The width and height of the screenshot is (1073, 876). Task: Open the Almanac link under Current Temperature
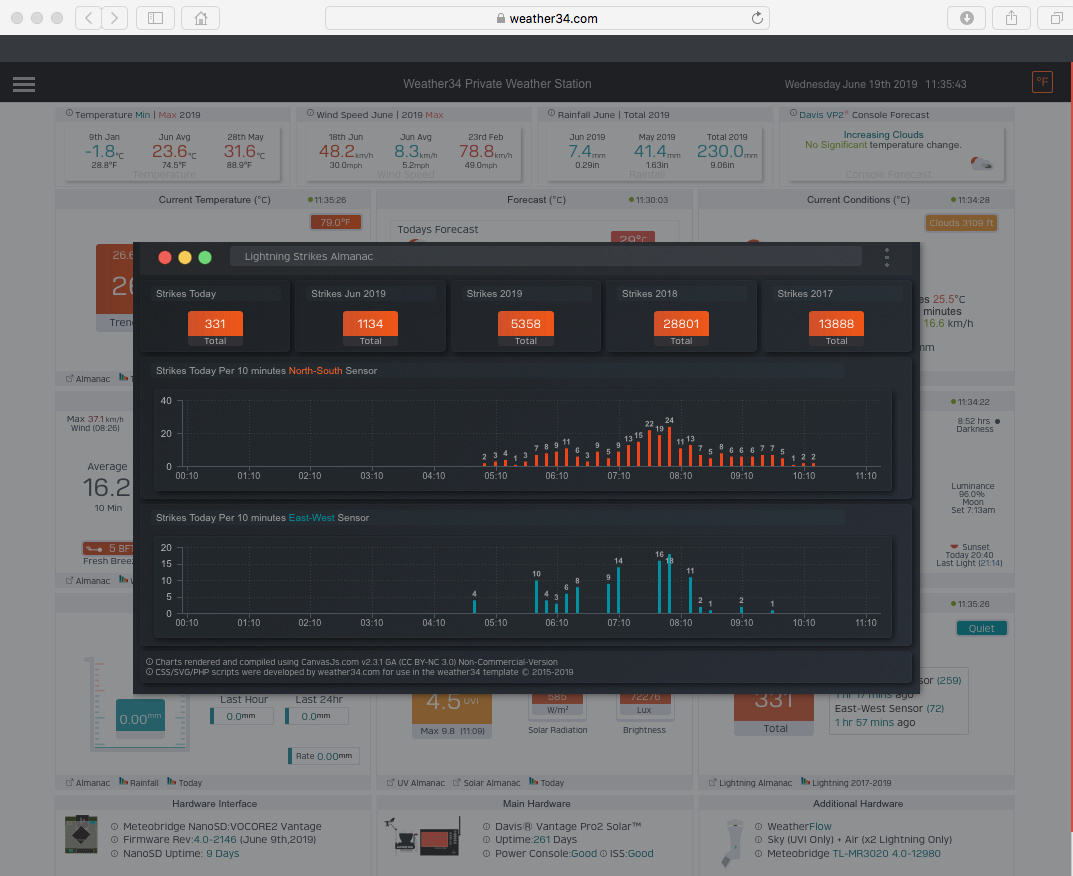point(88,378)
